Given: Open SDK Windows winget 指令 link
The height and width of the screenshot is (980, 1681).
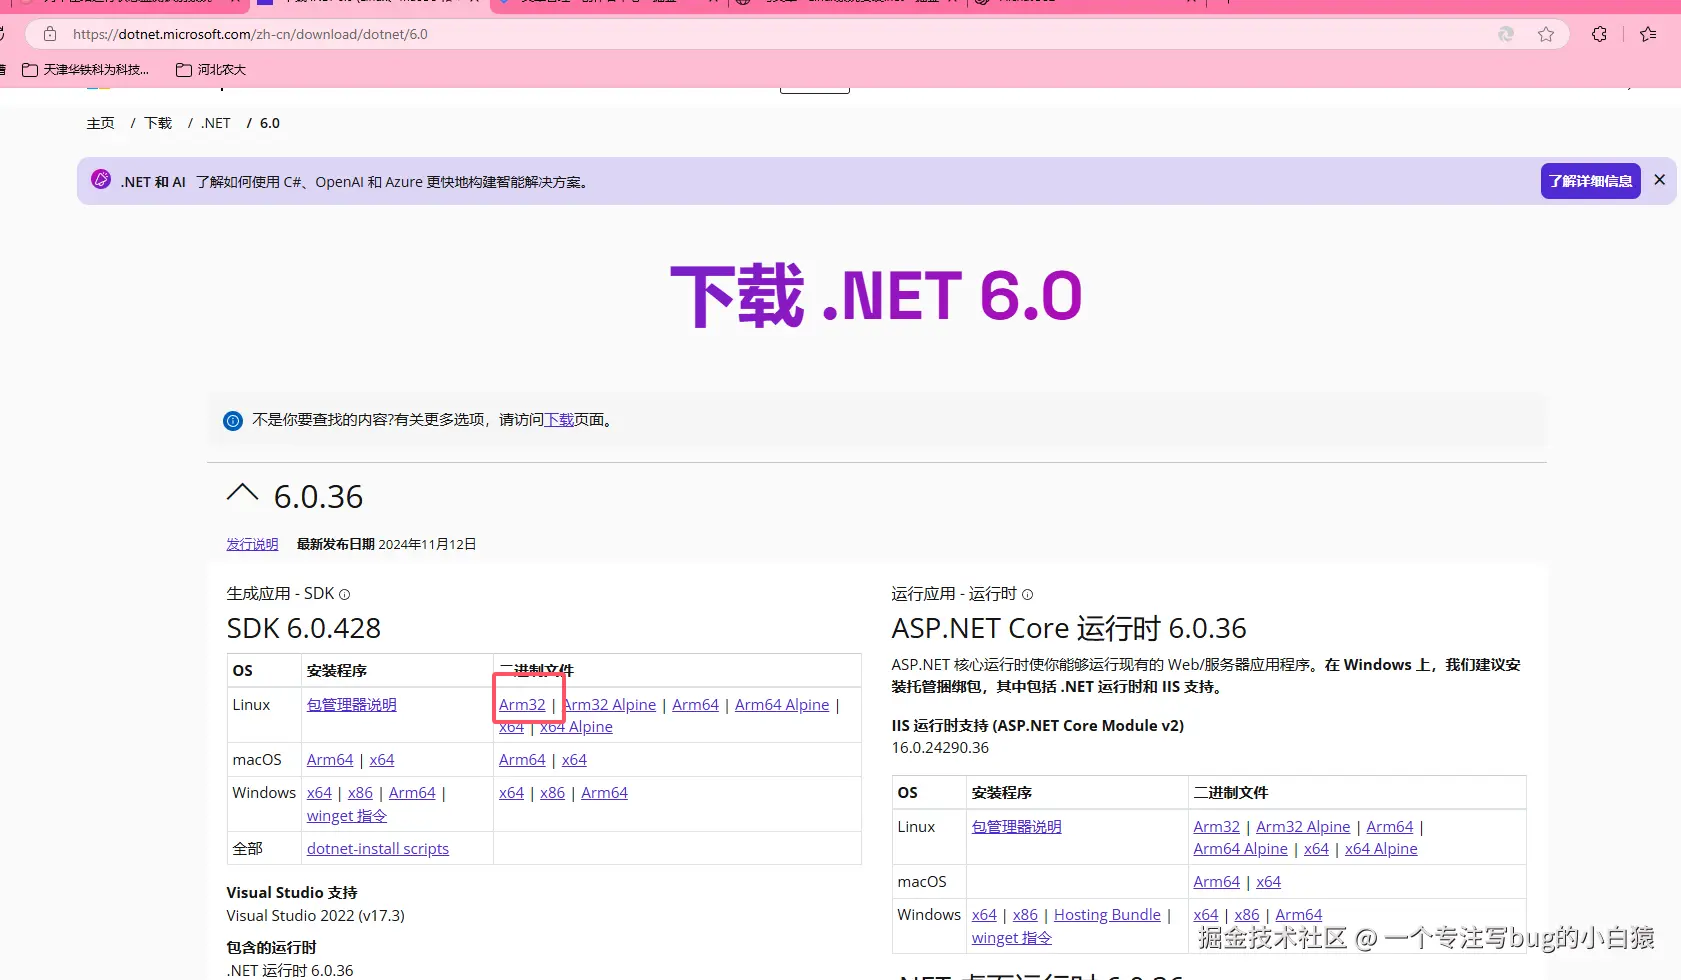Looking at the screenshot, I should [x=347, y=816].
